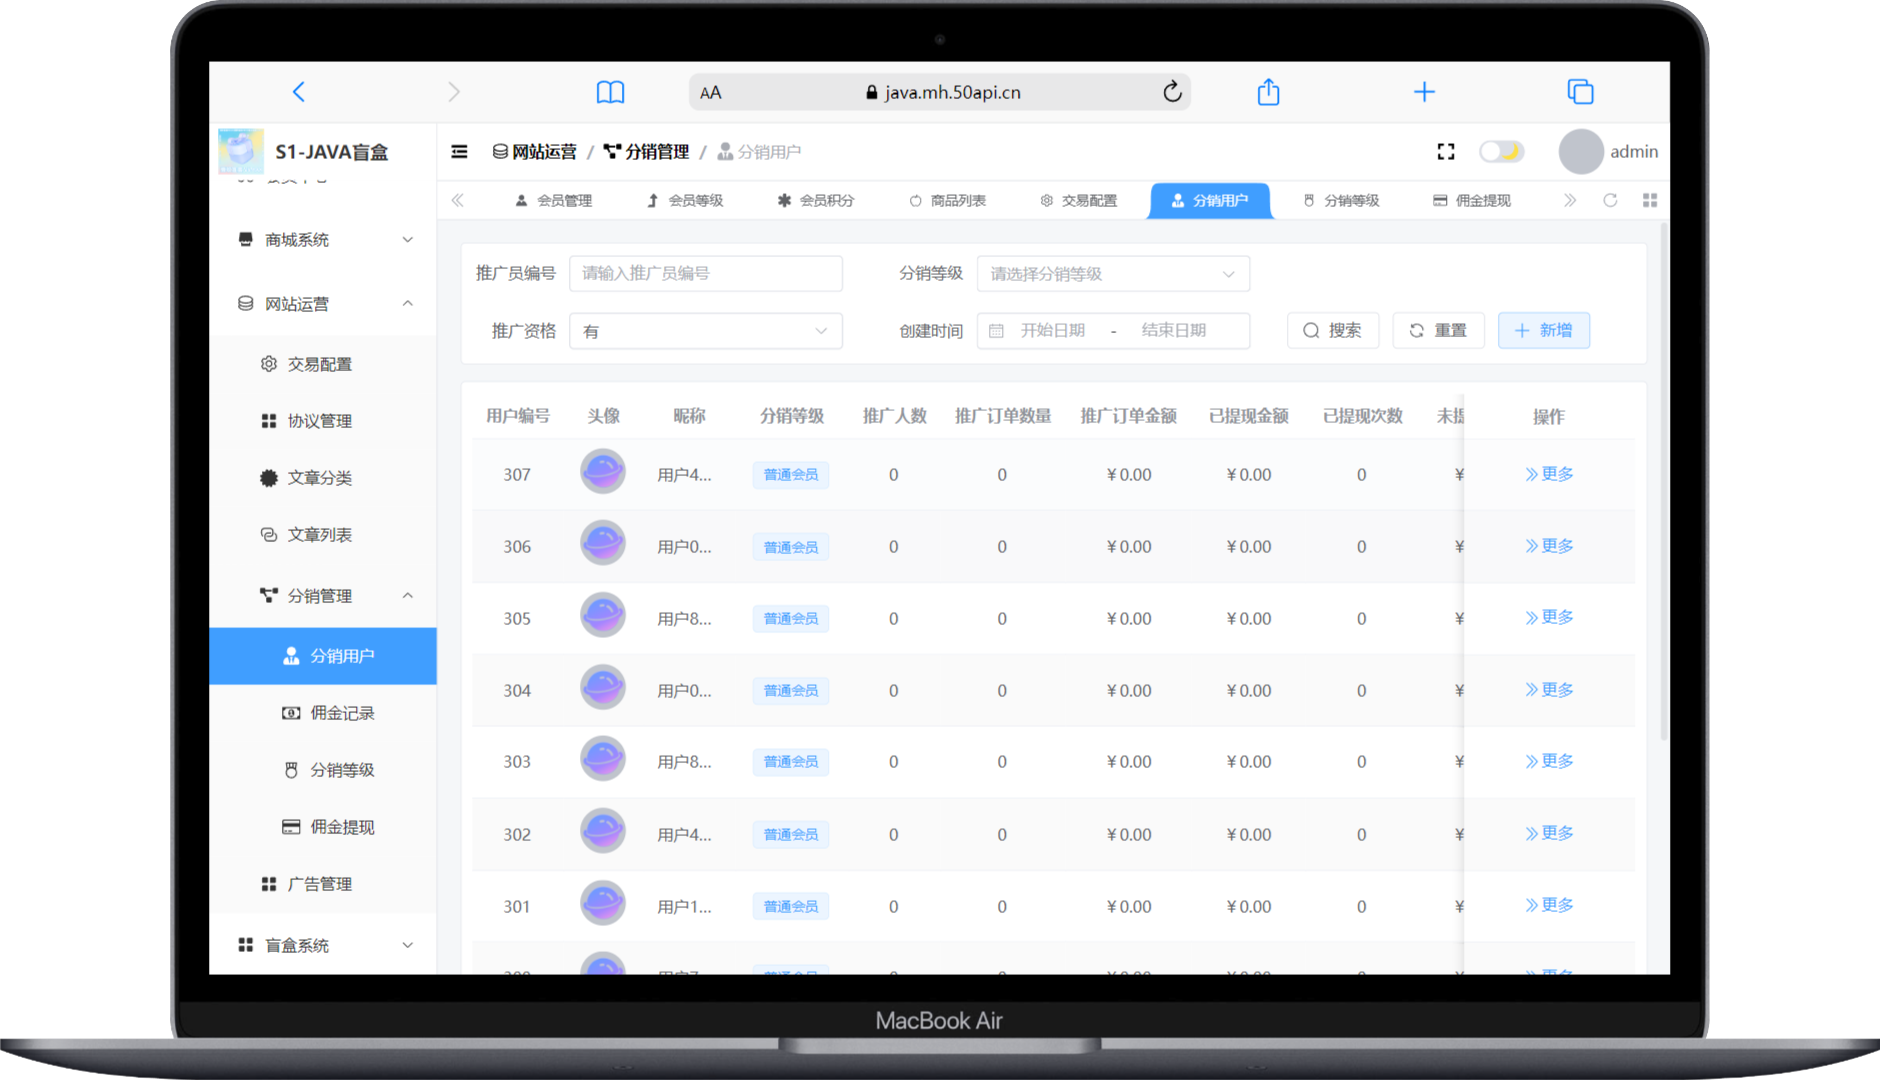1880x1080 pixels.
Task: Click the browser share icon
Action: (1268, 93)
